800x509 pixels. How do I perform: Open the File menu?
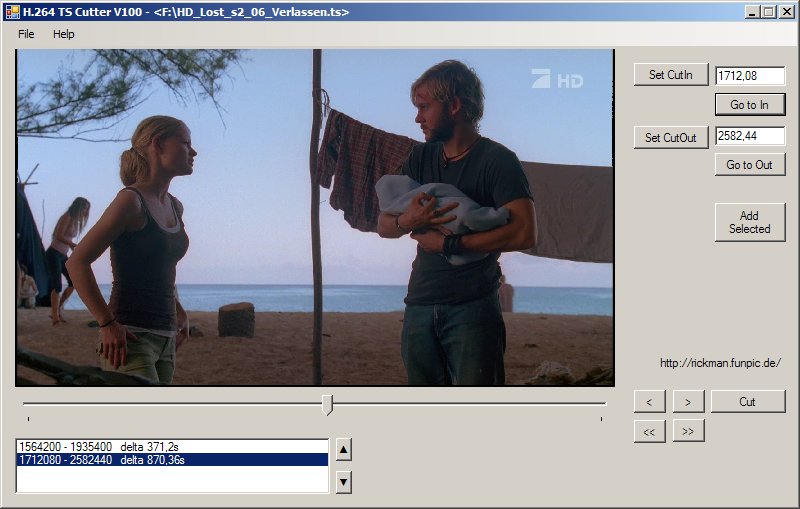(26, 34)
